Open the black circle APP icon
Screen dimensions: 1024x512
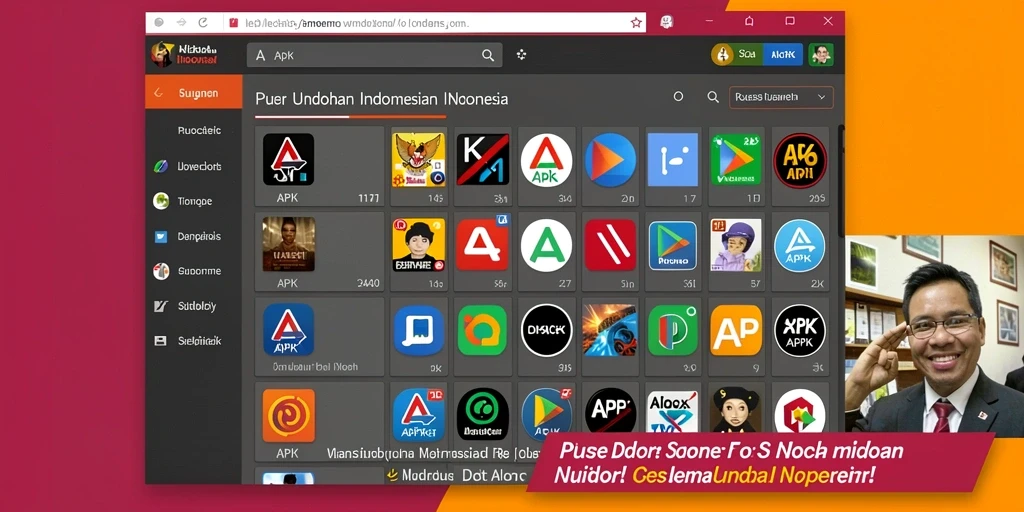610,411
